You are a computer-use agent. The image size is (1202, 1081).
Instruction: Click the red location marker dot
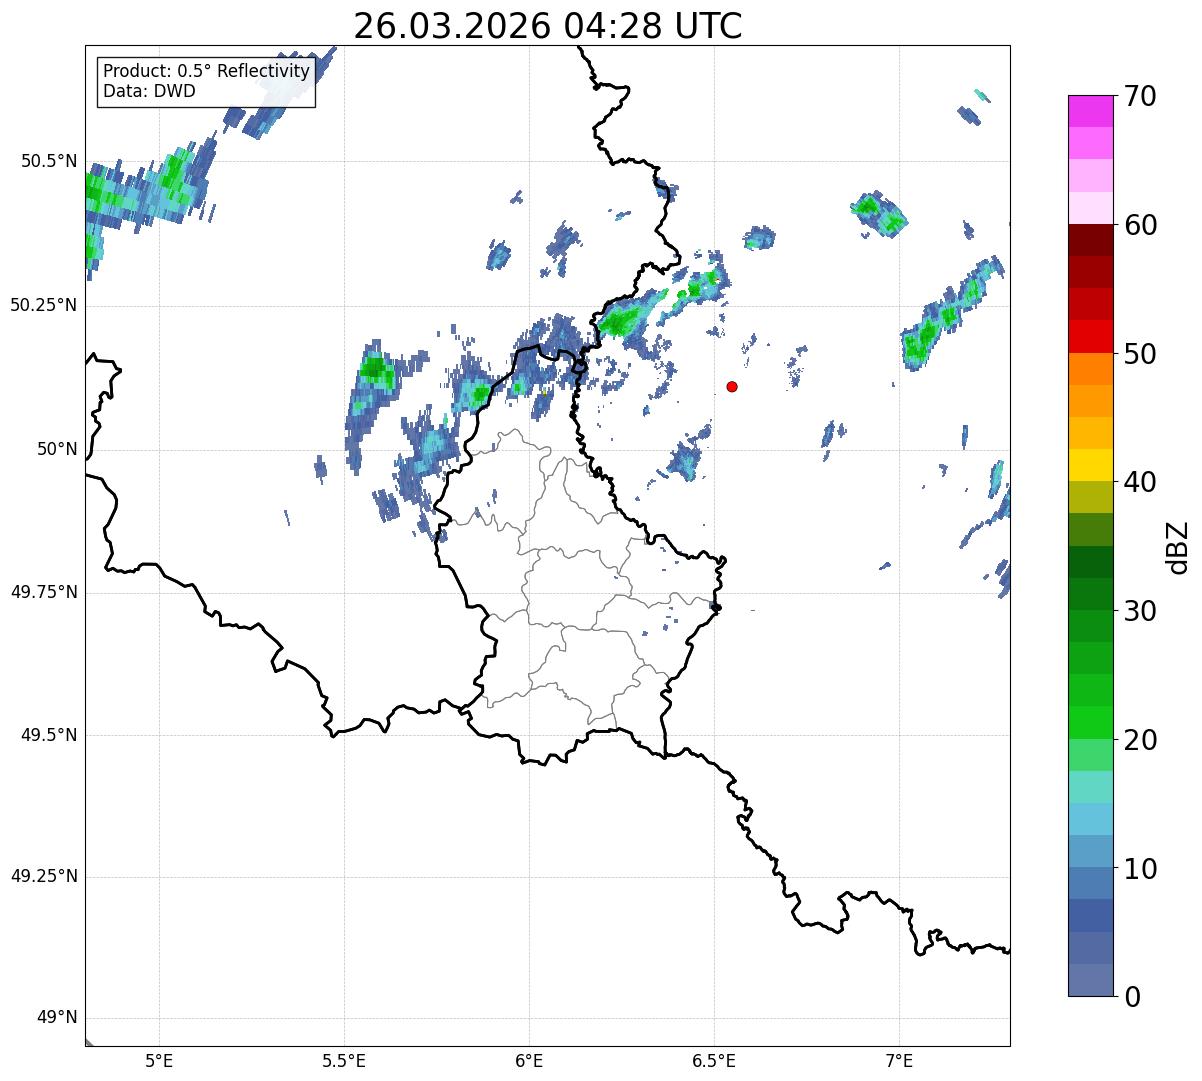tap(732, 386)
